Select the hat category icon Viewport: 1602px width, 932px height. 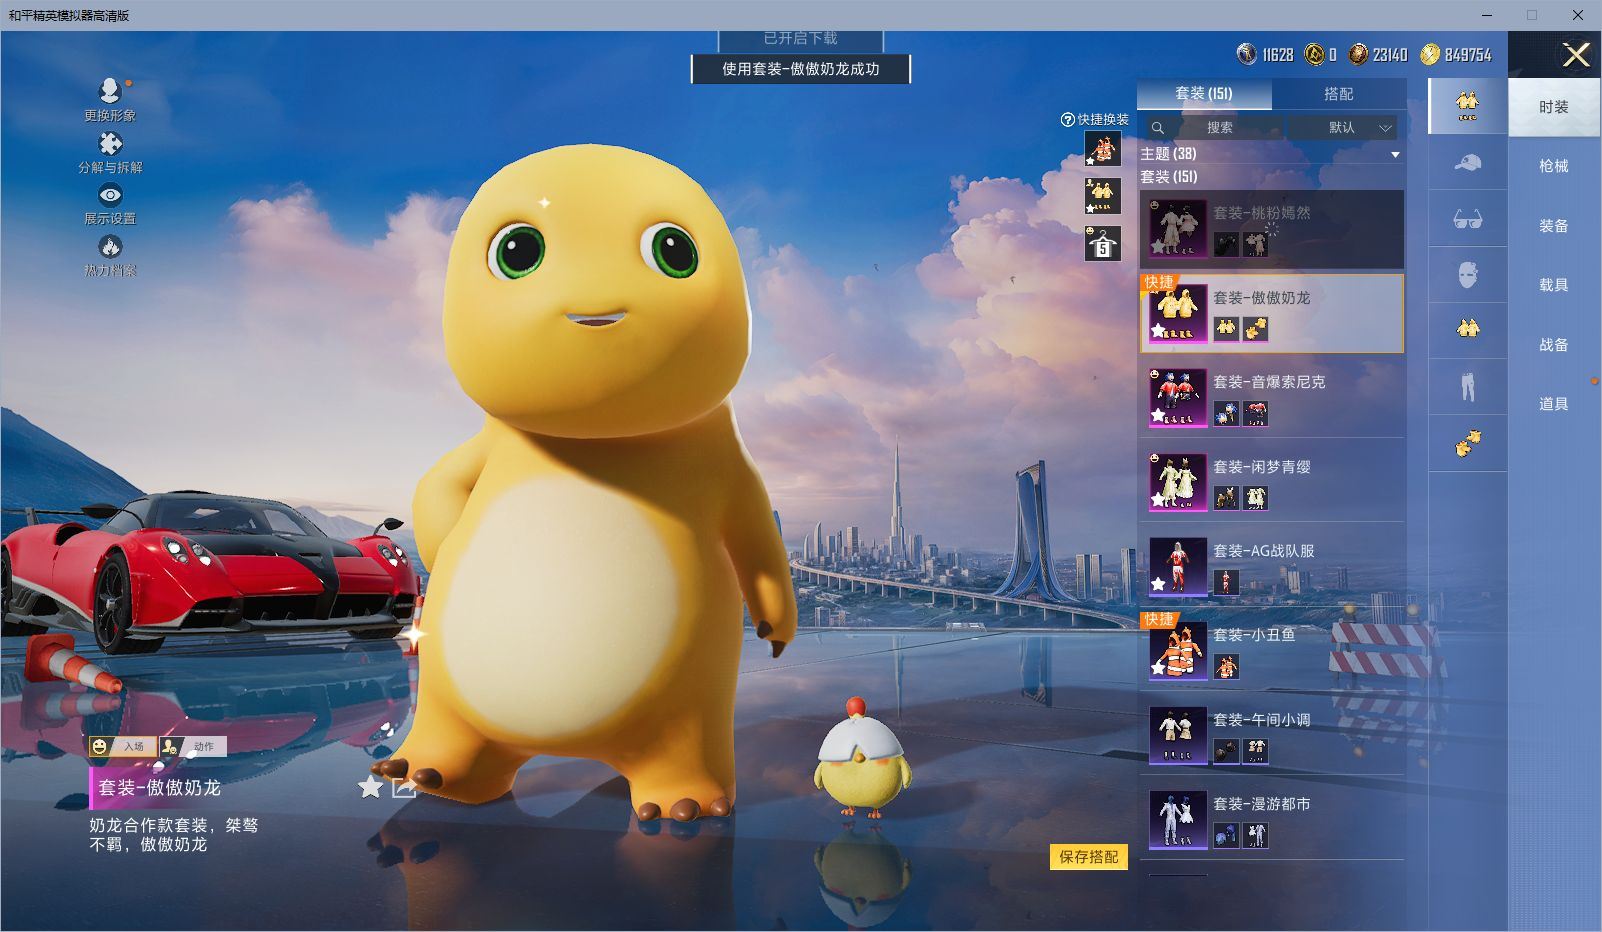click(1467, 163)
